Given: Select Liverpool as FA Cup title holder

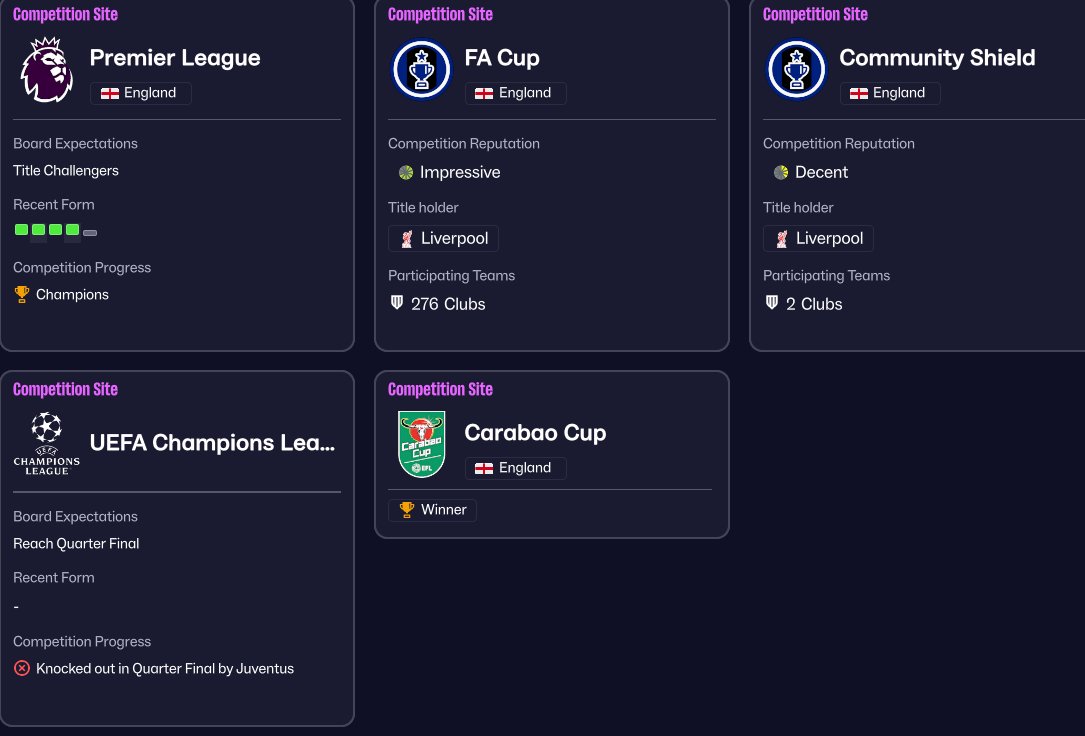Looking at the screenshot, I should [x=443, y=239].
